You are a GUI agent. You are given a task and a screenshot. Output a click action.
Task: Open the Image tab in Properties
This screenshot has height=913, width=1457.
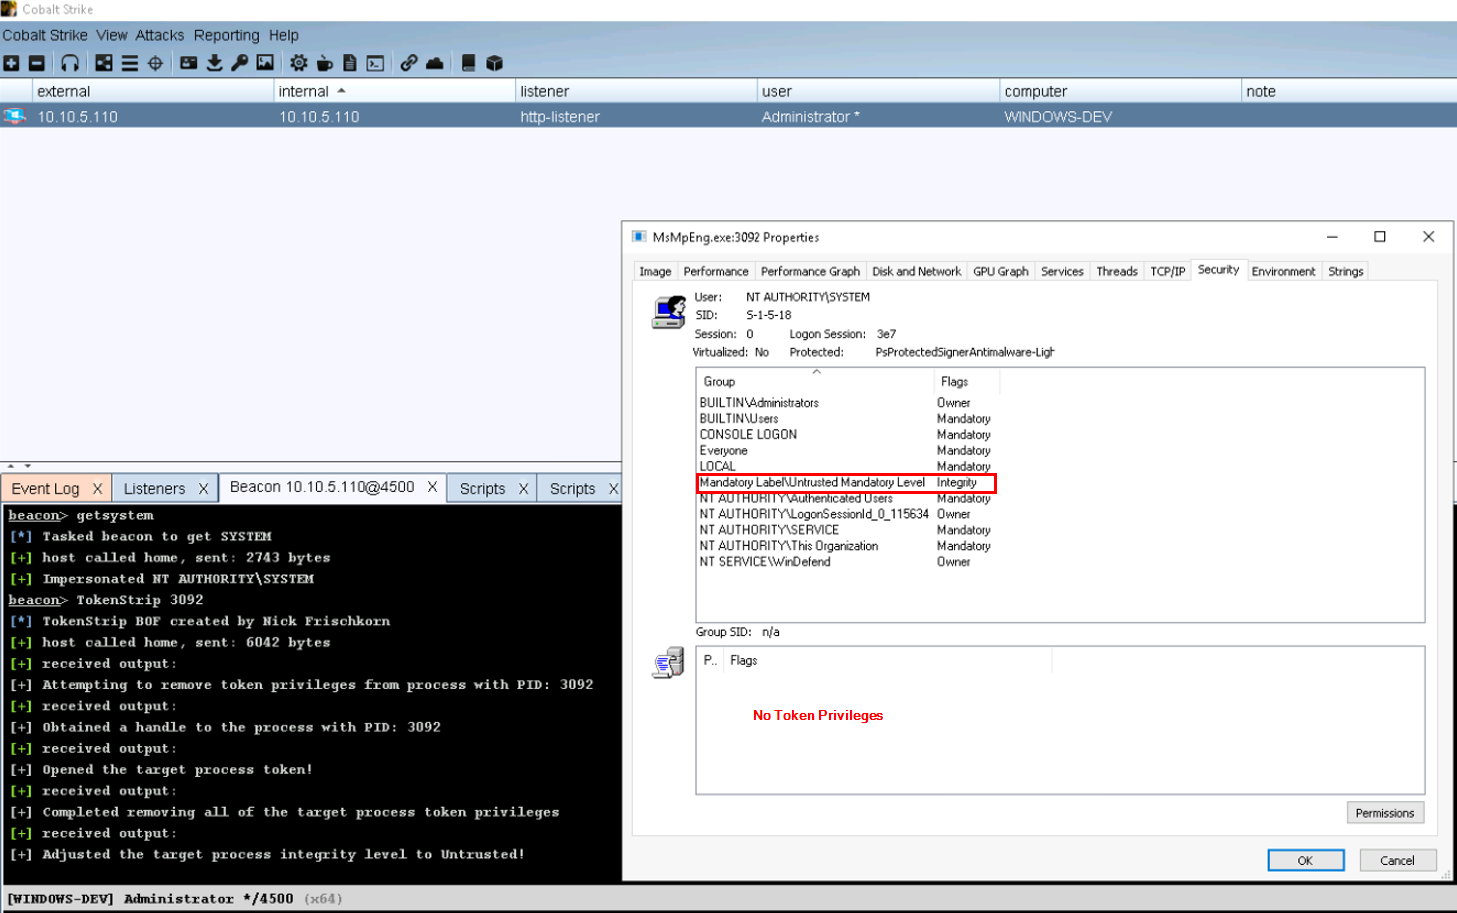[x=655, y=271]
